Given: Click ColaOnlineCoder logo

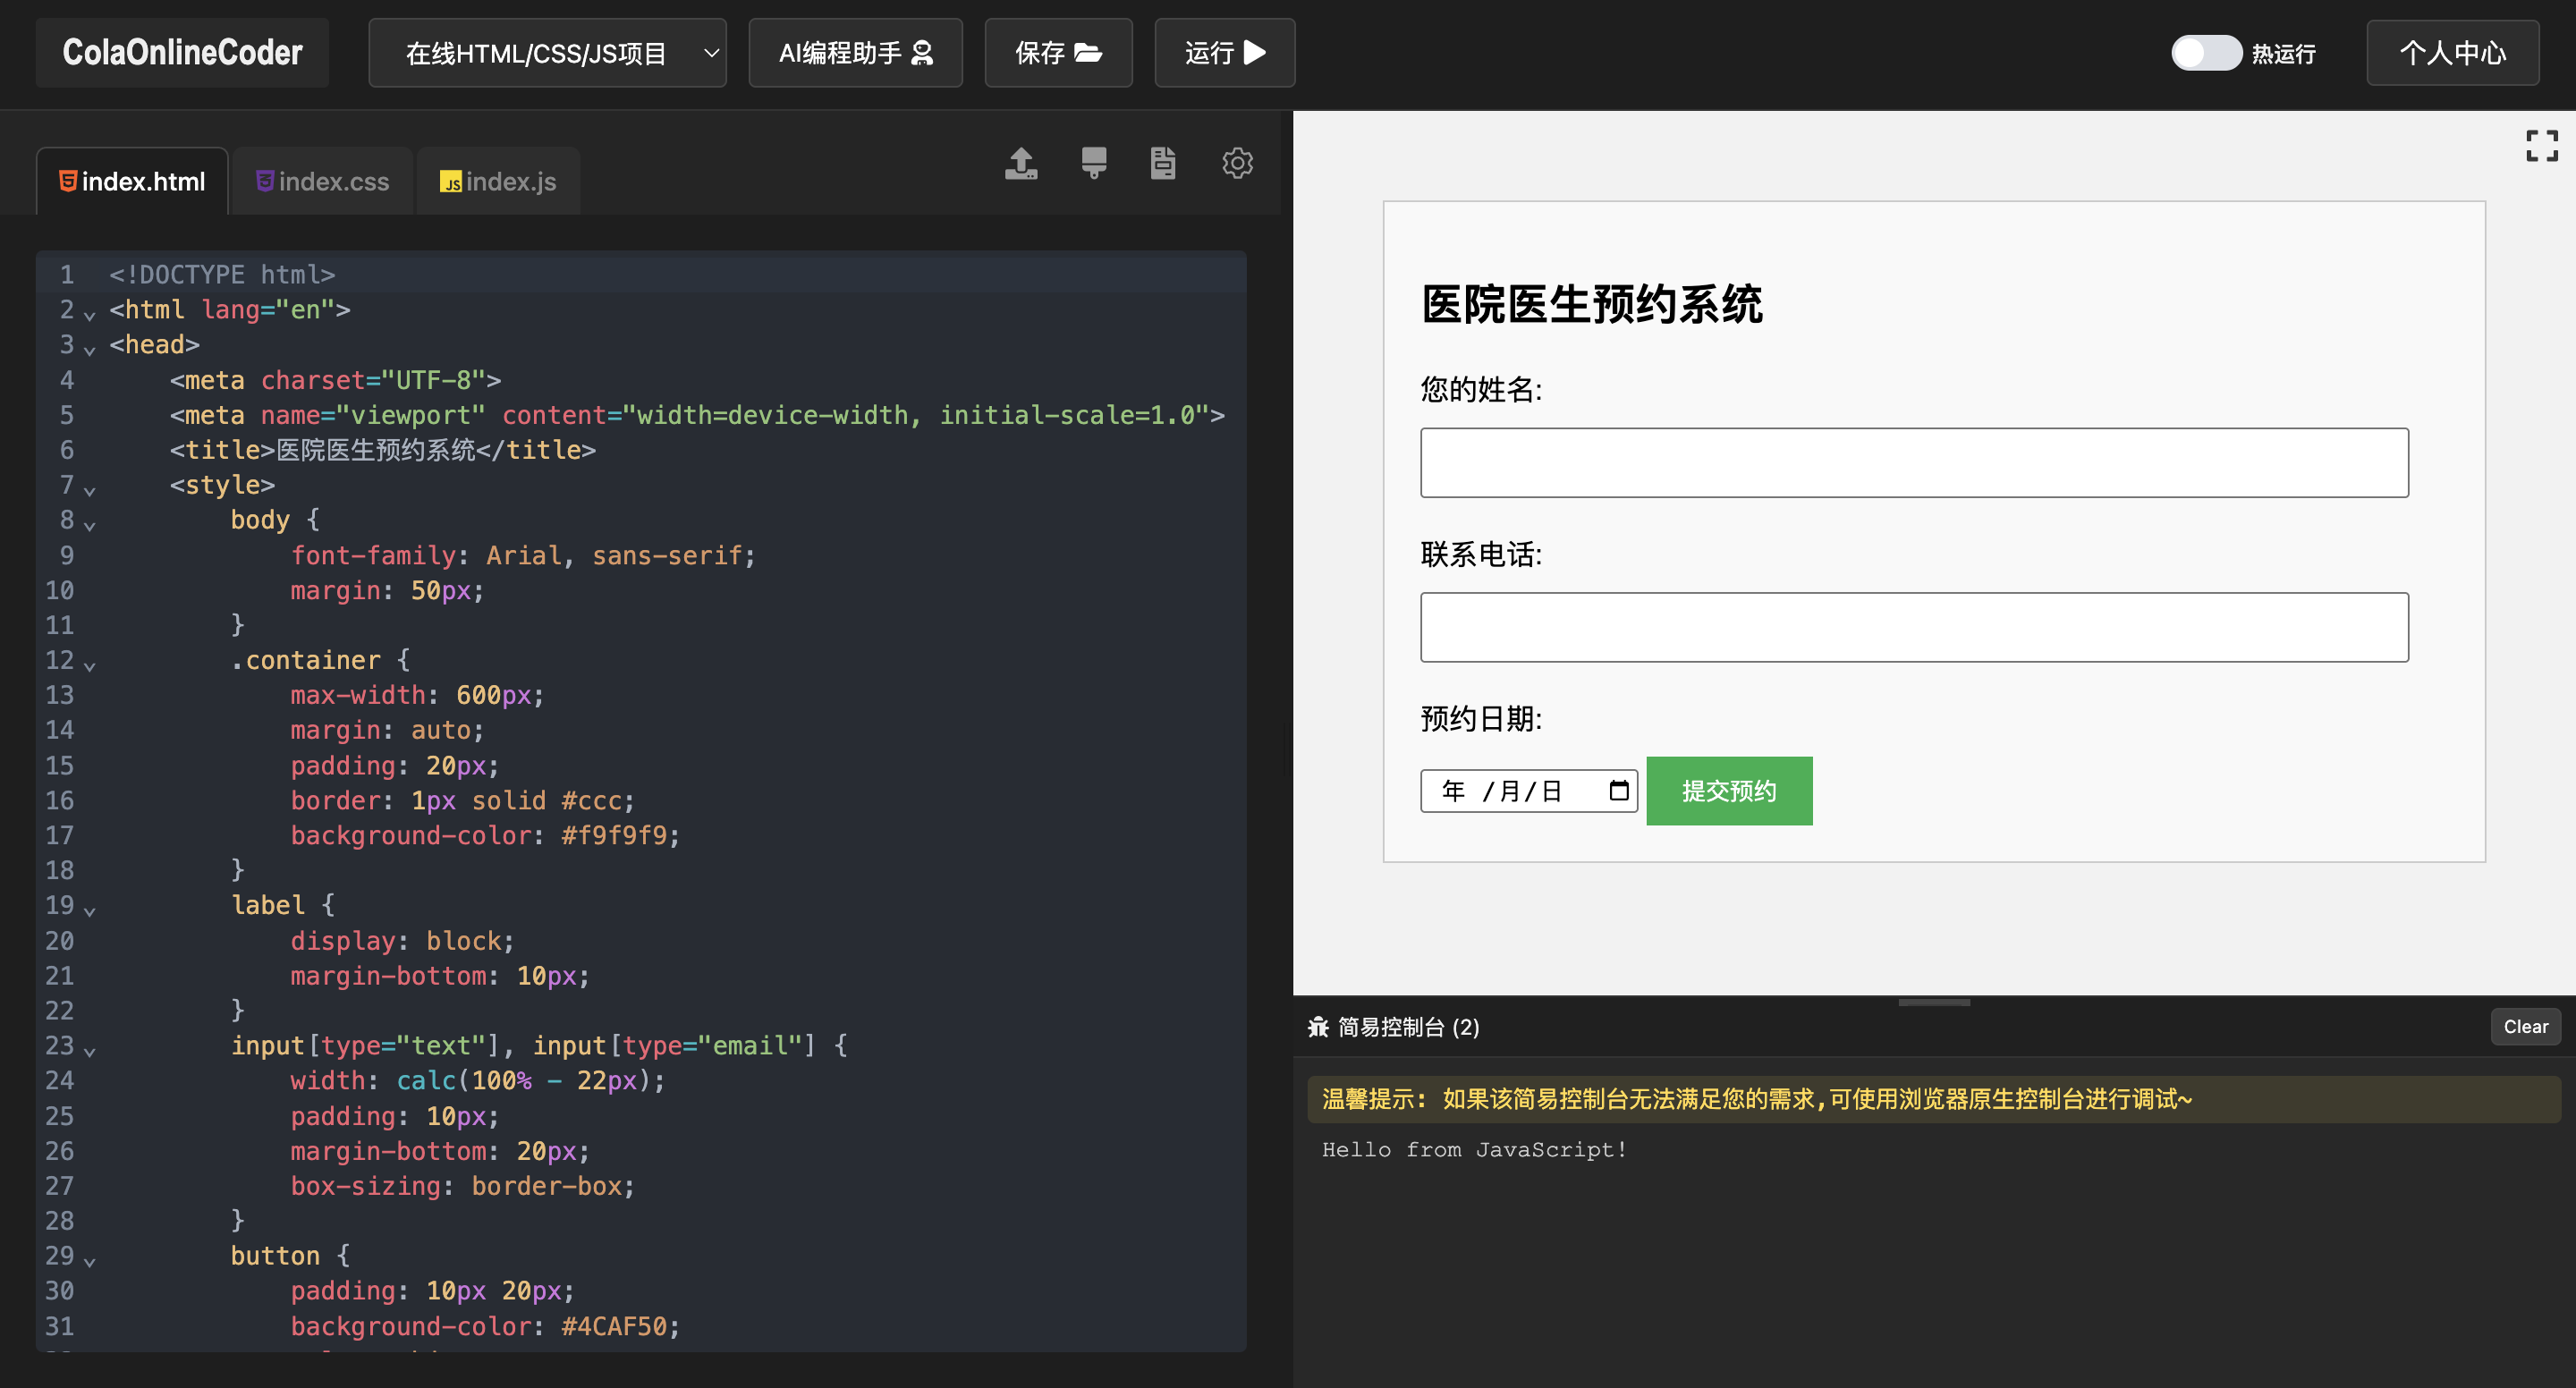Looking at the screenshot, I should pyautogui.click(x=182, y=52).
